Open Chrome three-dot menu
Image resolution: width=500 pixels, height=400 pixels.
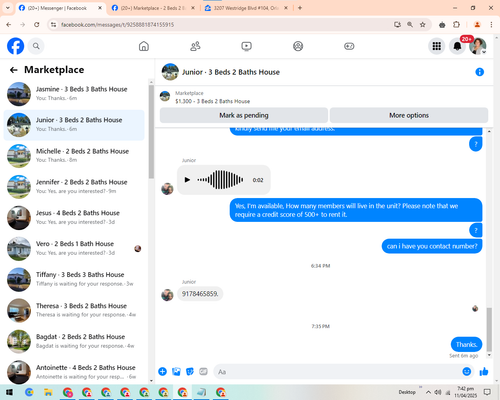pyautogui.click(x=491, y=25)
